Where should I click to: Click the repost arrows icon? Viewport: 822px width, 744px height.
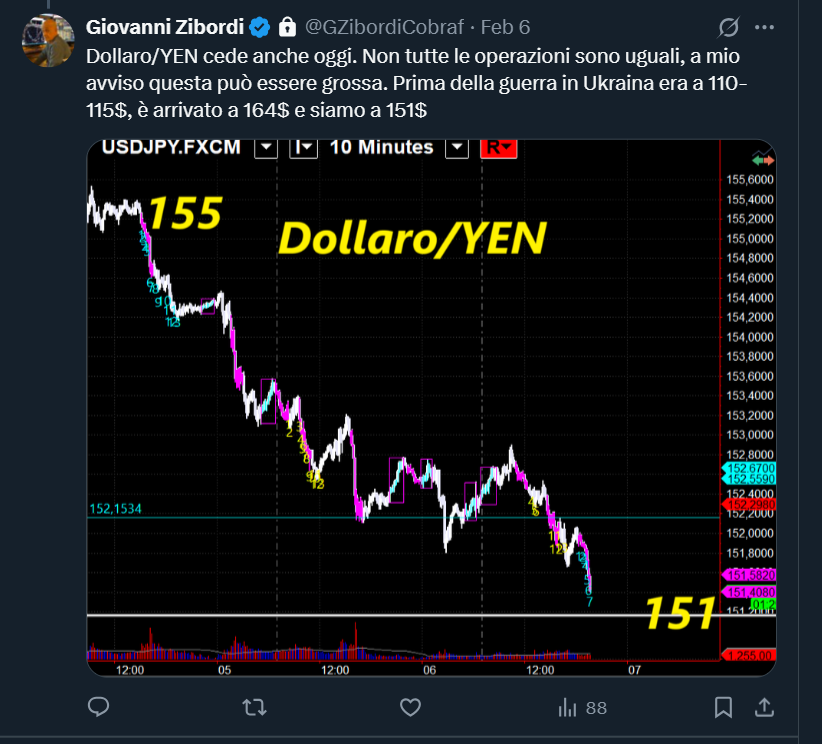tap(255, 708)
